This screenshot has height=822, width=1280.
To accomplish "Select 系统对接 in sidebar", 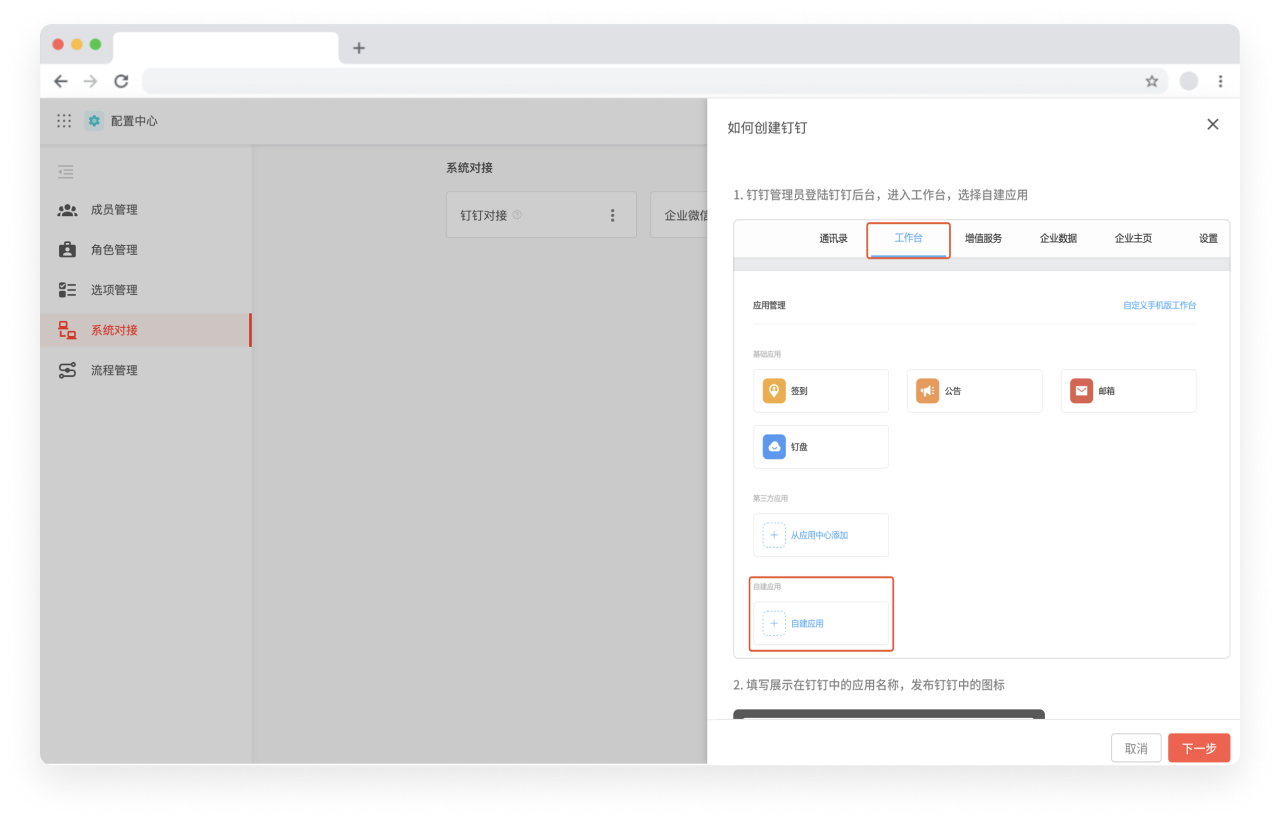I will pos(145,330).
